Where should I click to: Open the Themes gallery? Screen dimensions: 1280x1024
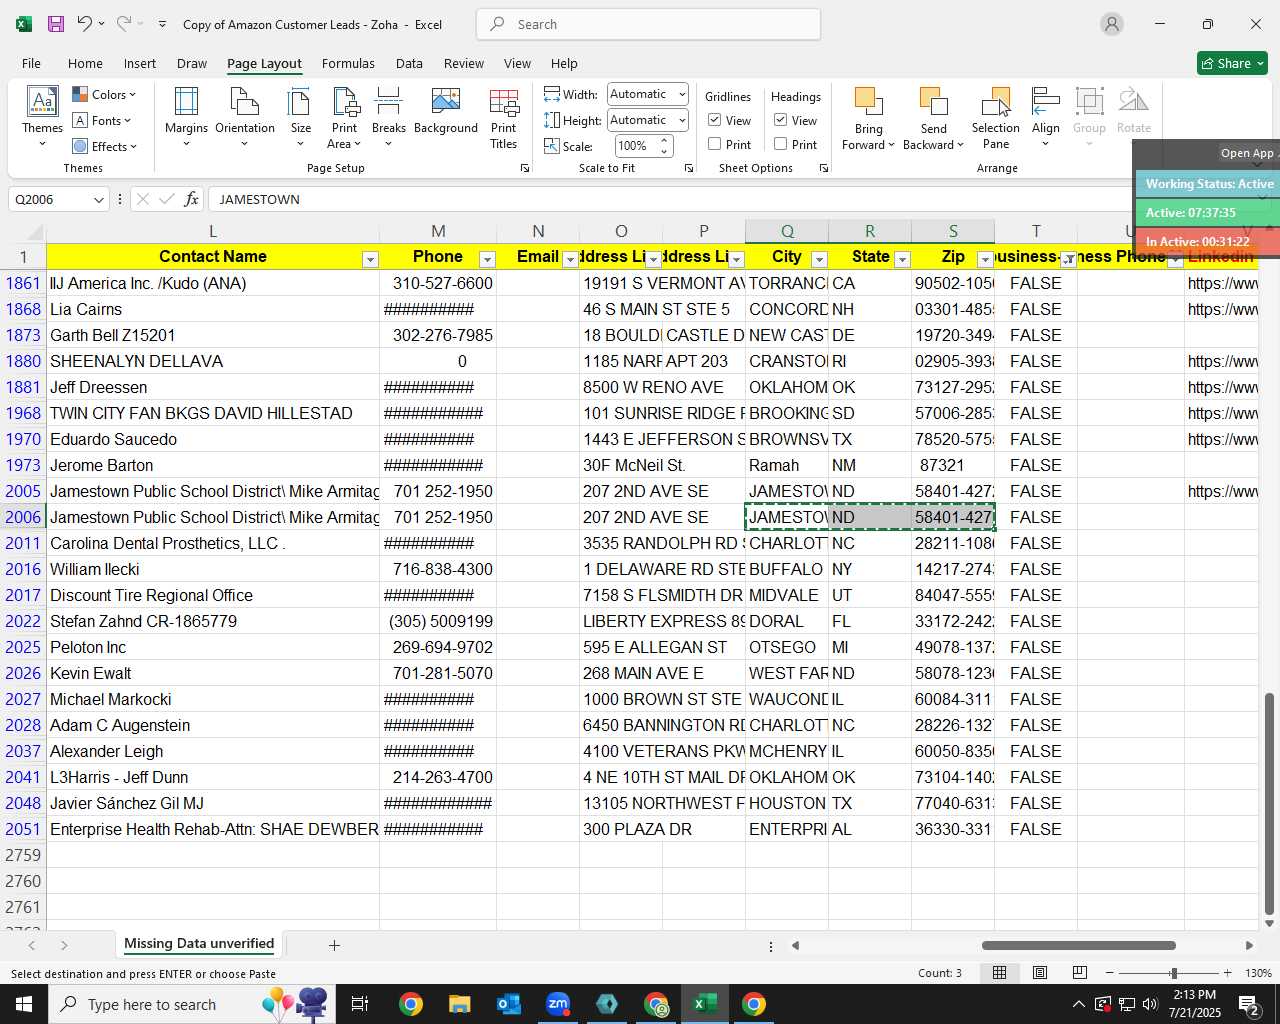[42, 118]
